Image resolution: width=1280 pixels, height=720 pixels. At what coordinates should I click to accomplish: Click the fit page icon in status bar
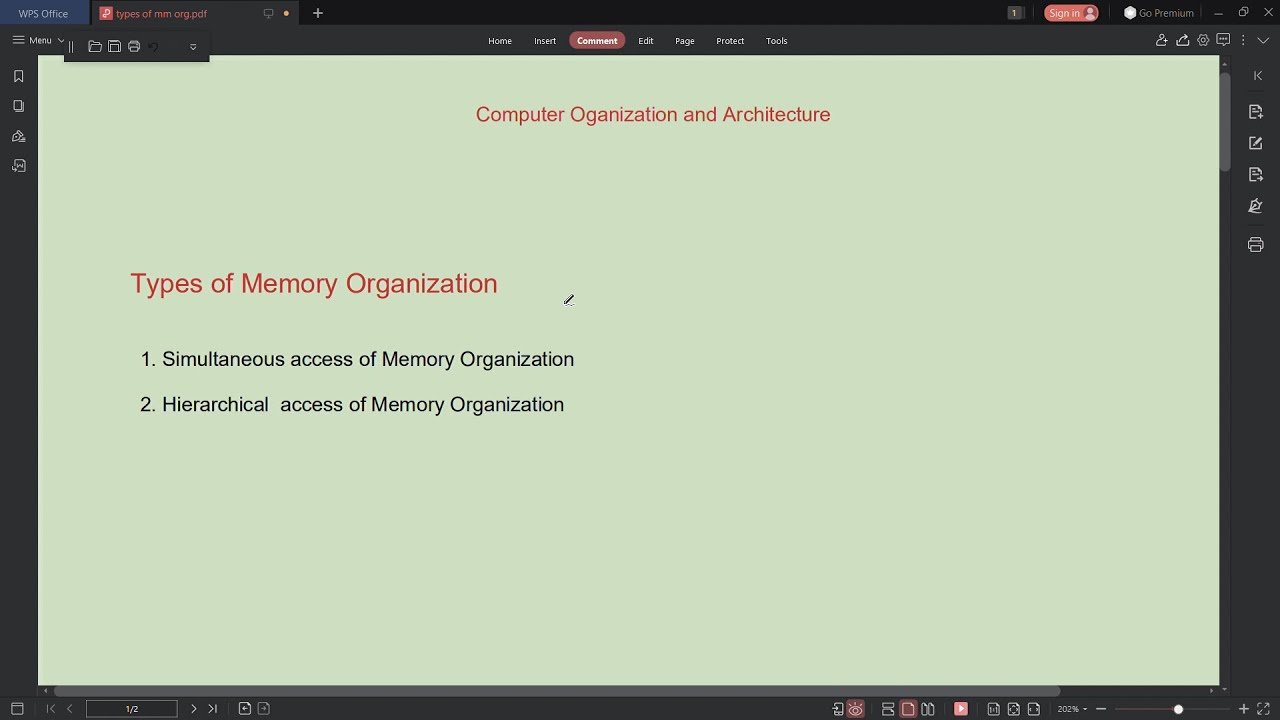click(x=1033, y=709)
